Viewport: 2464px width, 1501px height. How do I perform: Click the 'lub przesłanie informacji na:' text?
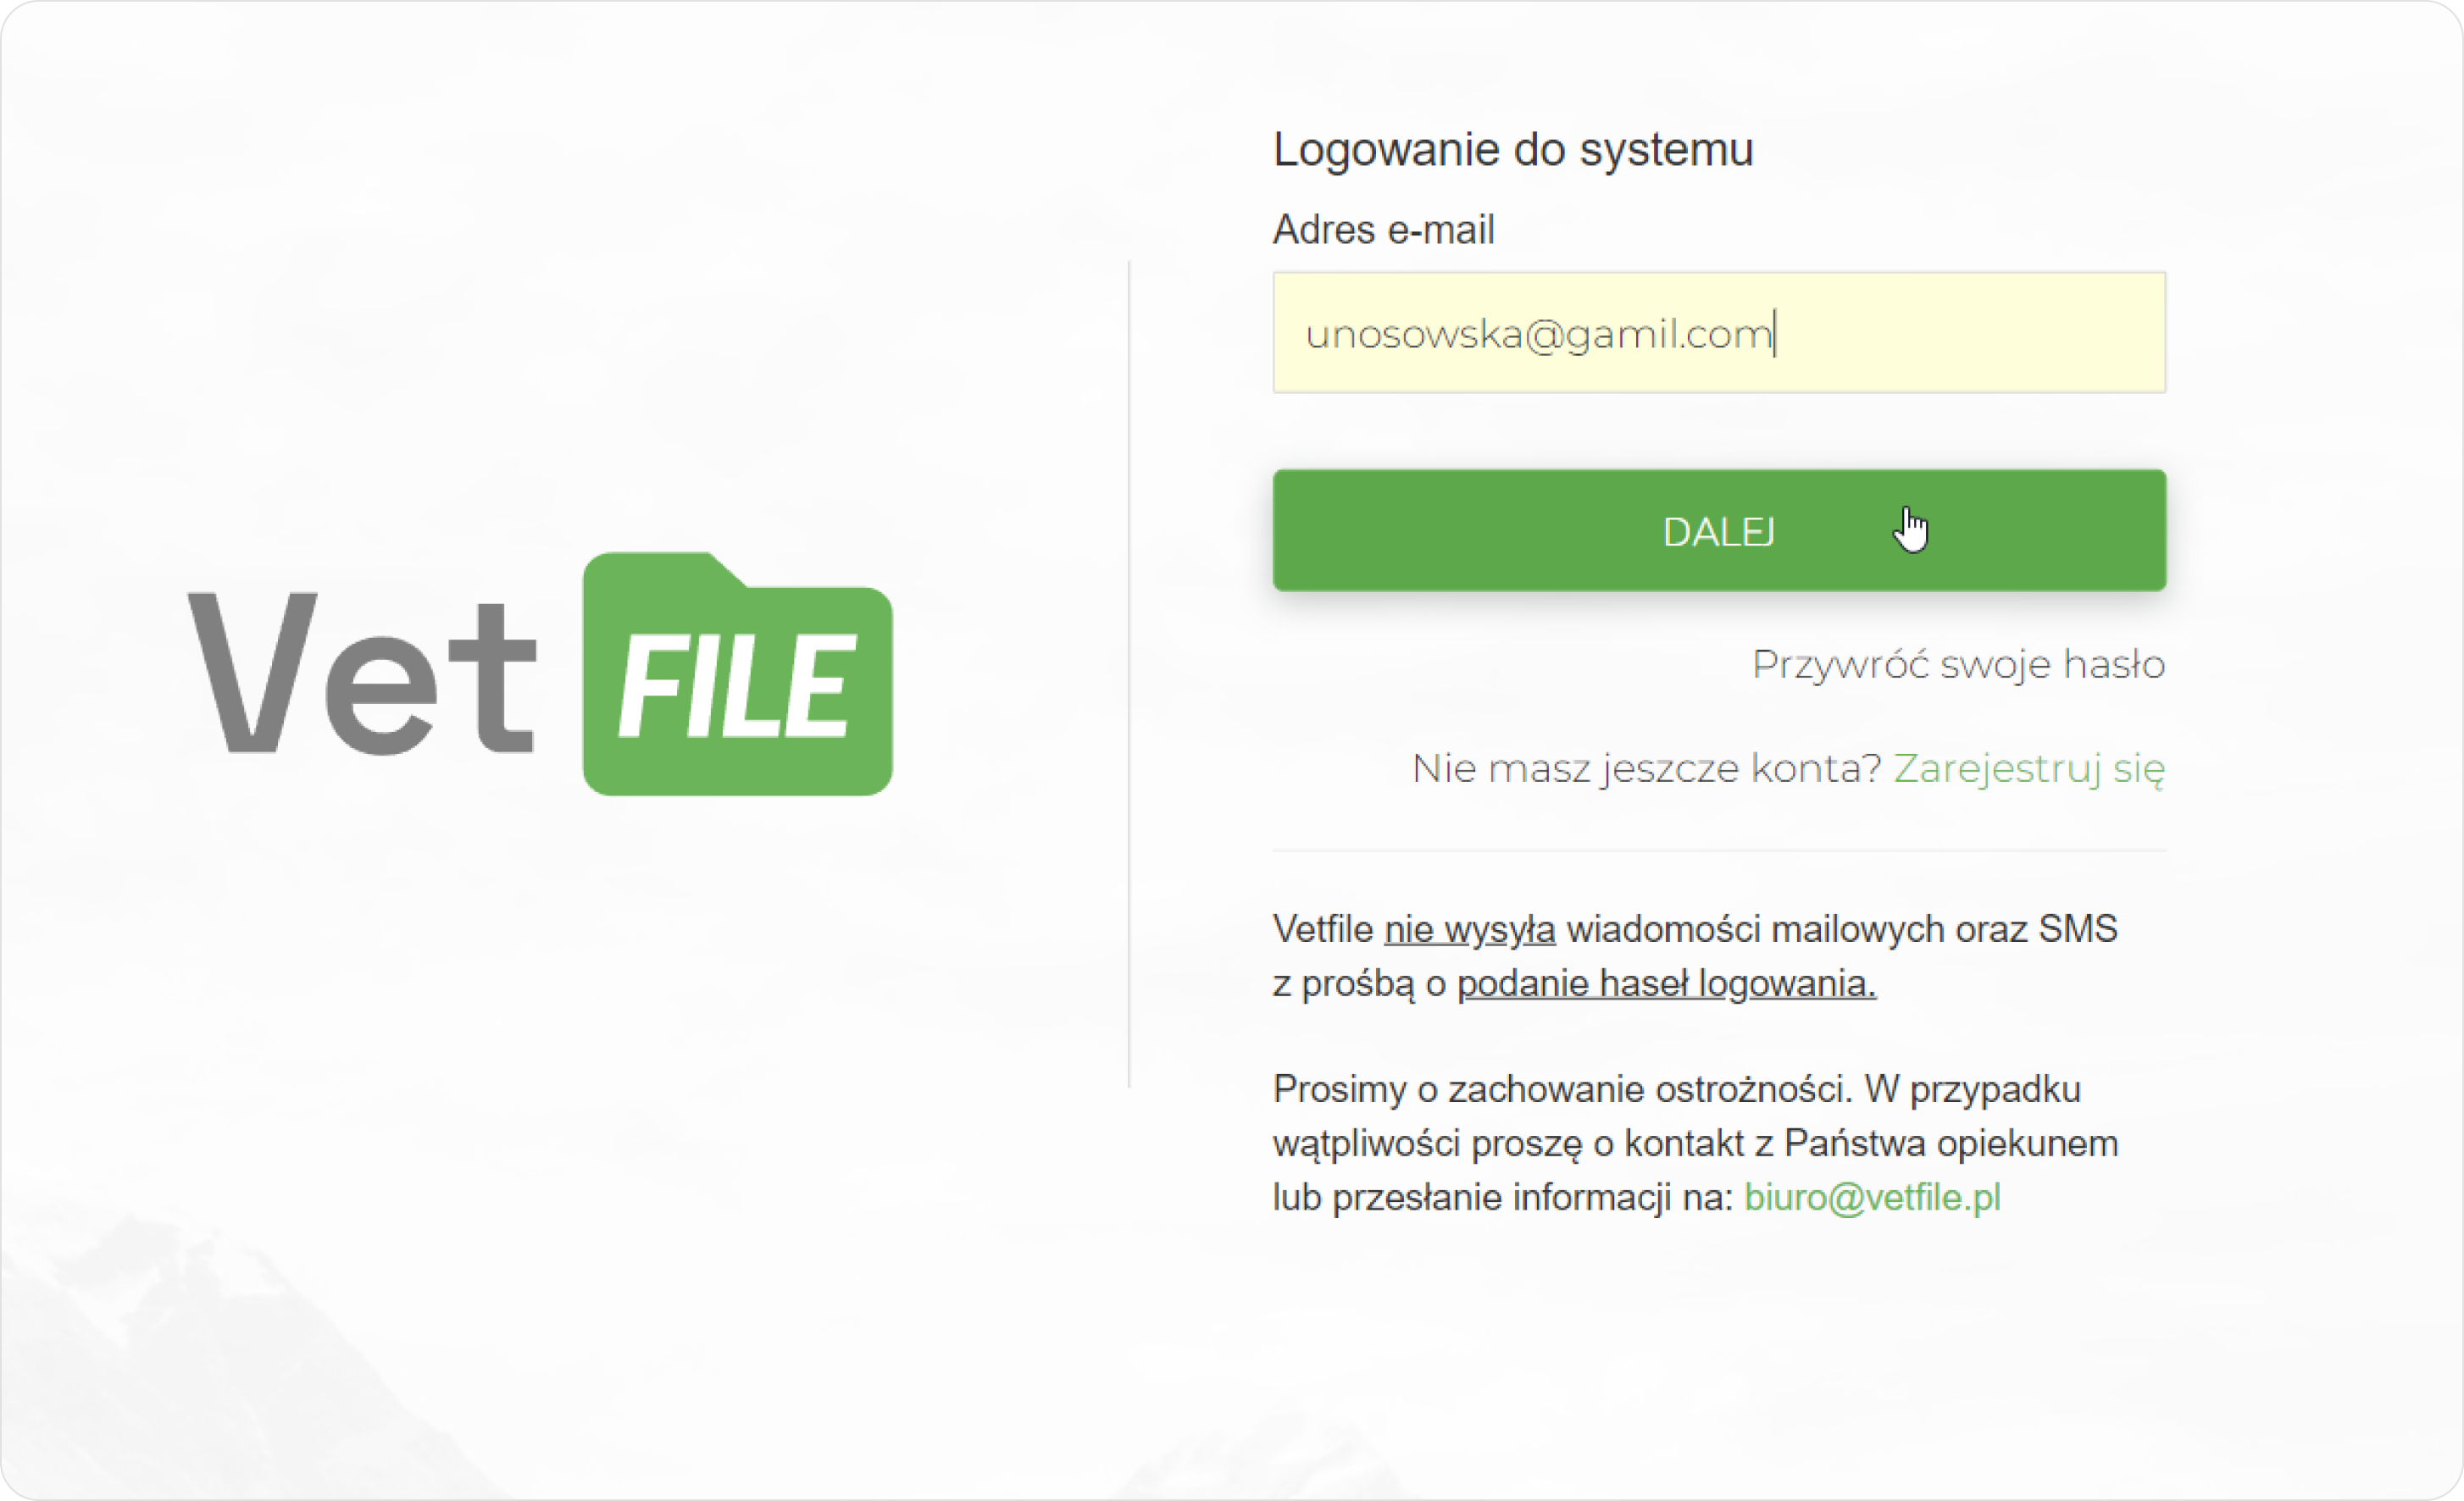pos(1503,1197)
